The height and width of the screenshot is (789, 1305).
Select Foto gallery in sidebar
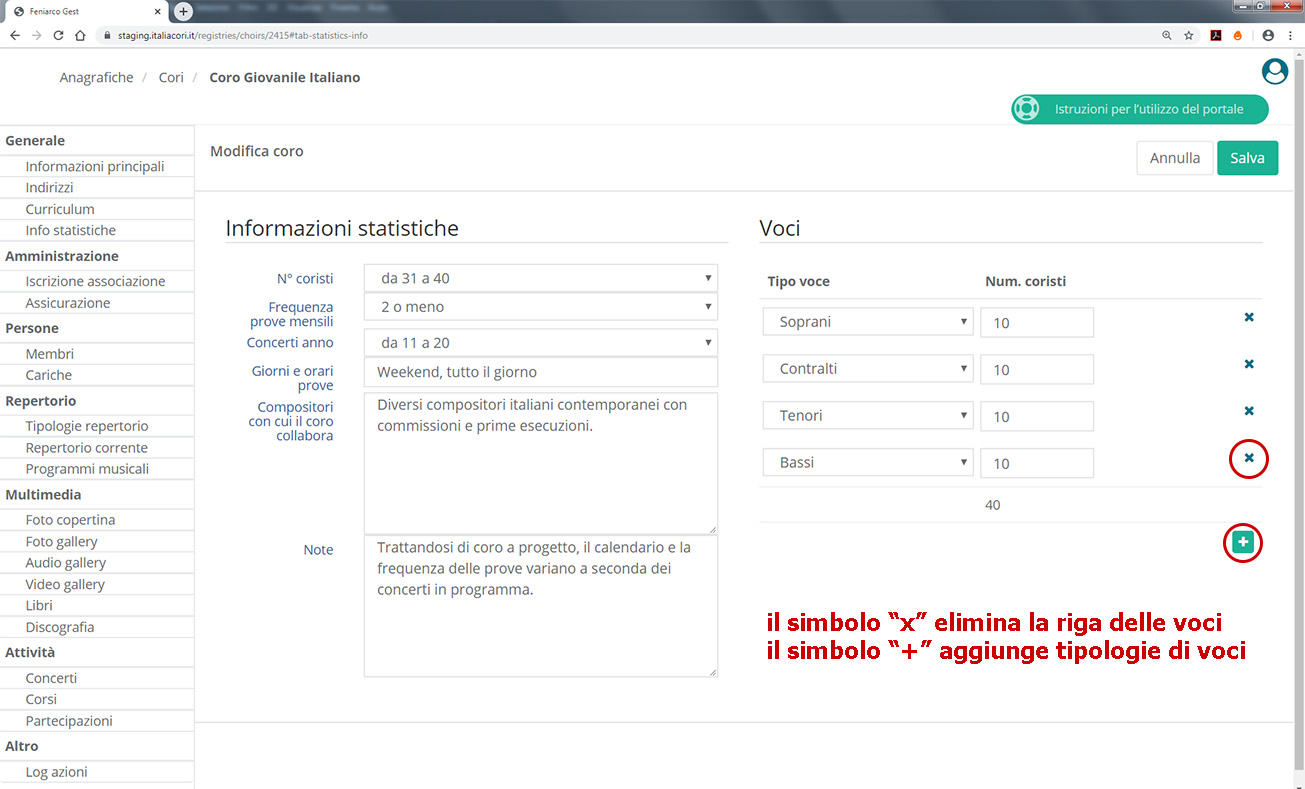(62, 541)
